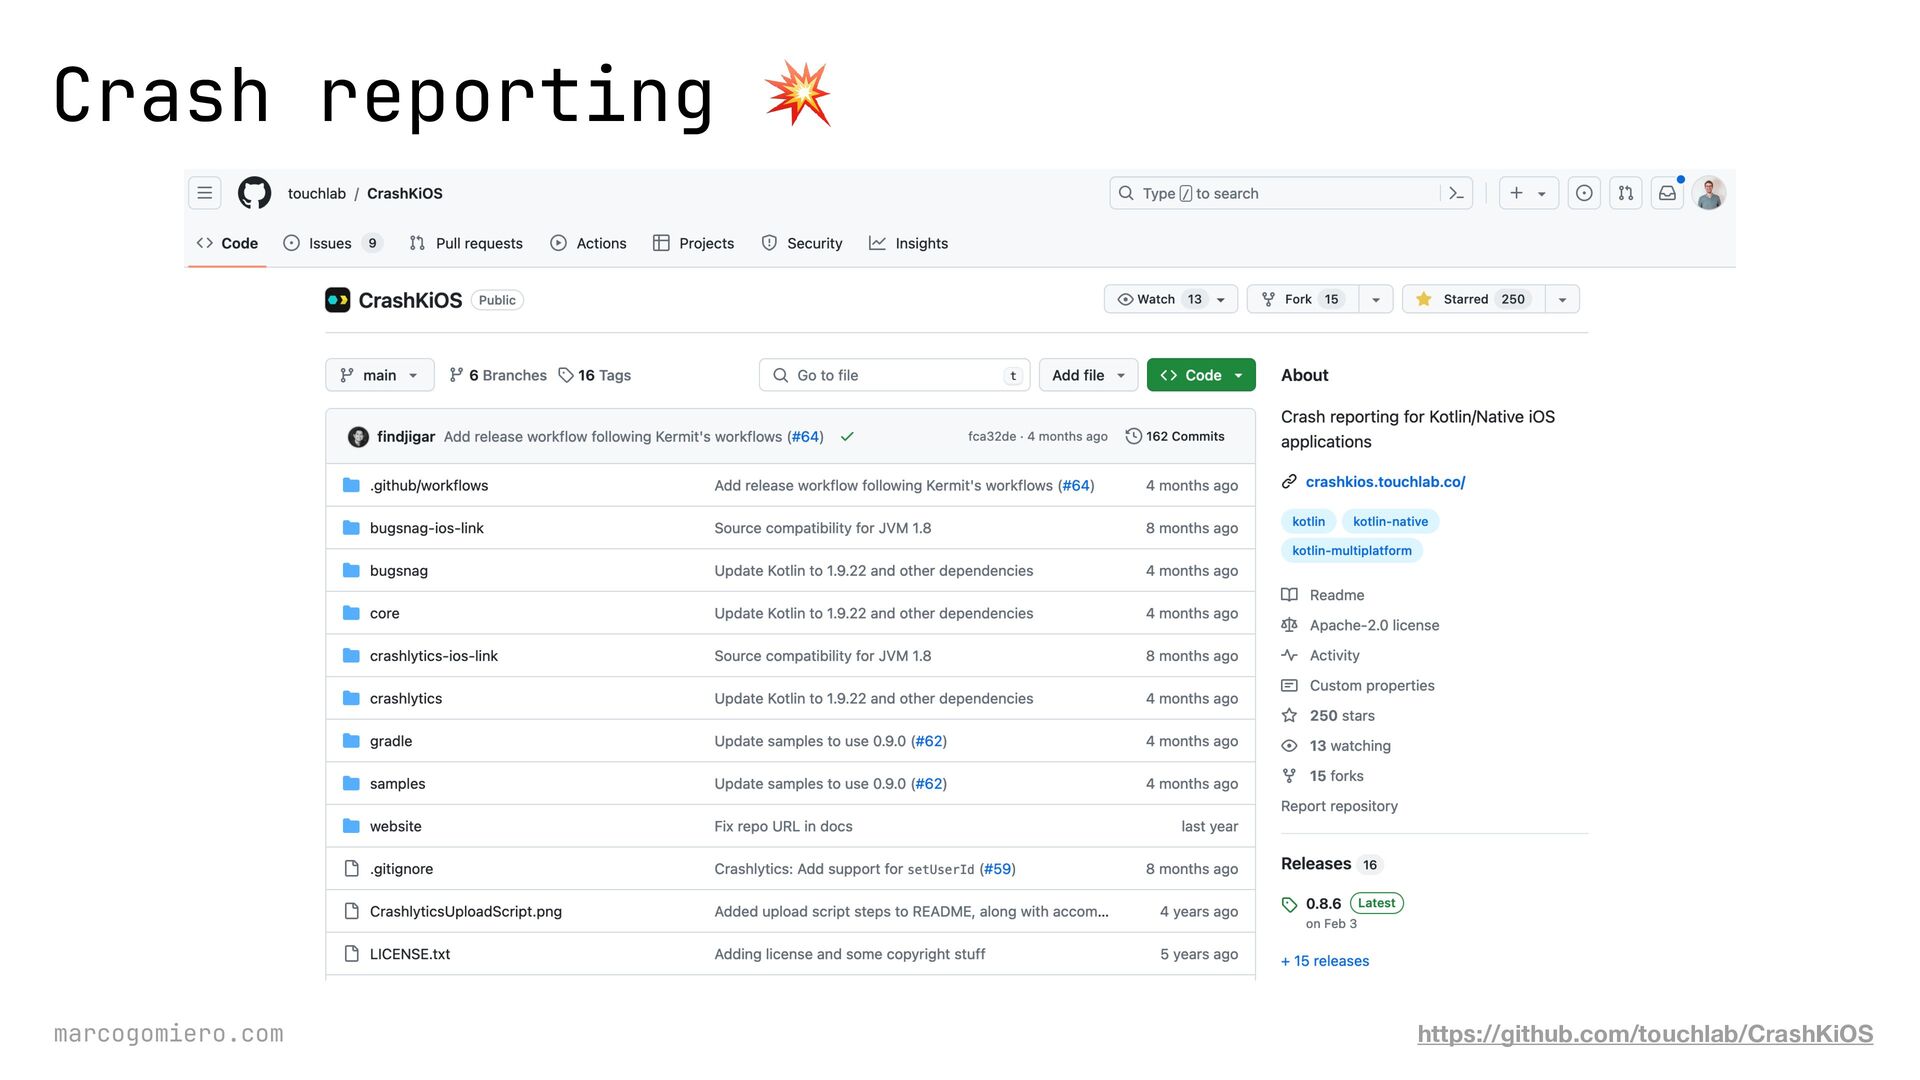Open the issues circle icon in header
Viewport: 1920px width, 1080px height.
(1584, 193)
